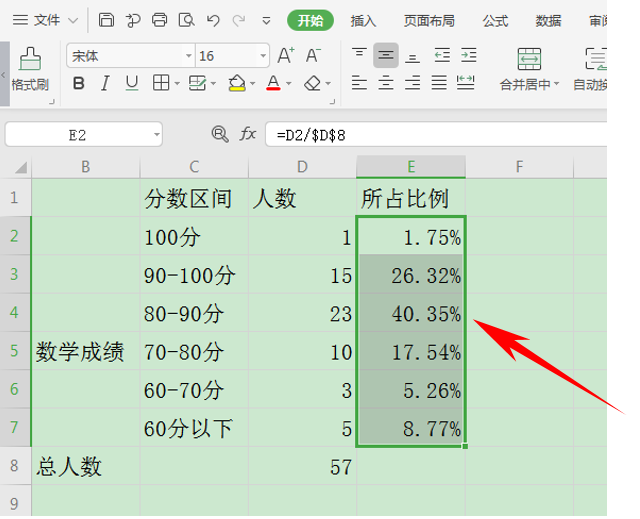Click the Redo arrow

point(239,20)
